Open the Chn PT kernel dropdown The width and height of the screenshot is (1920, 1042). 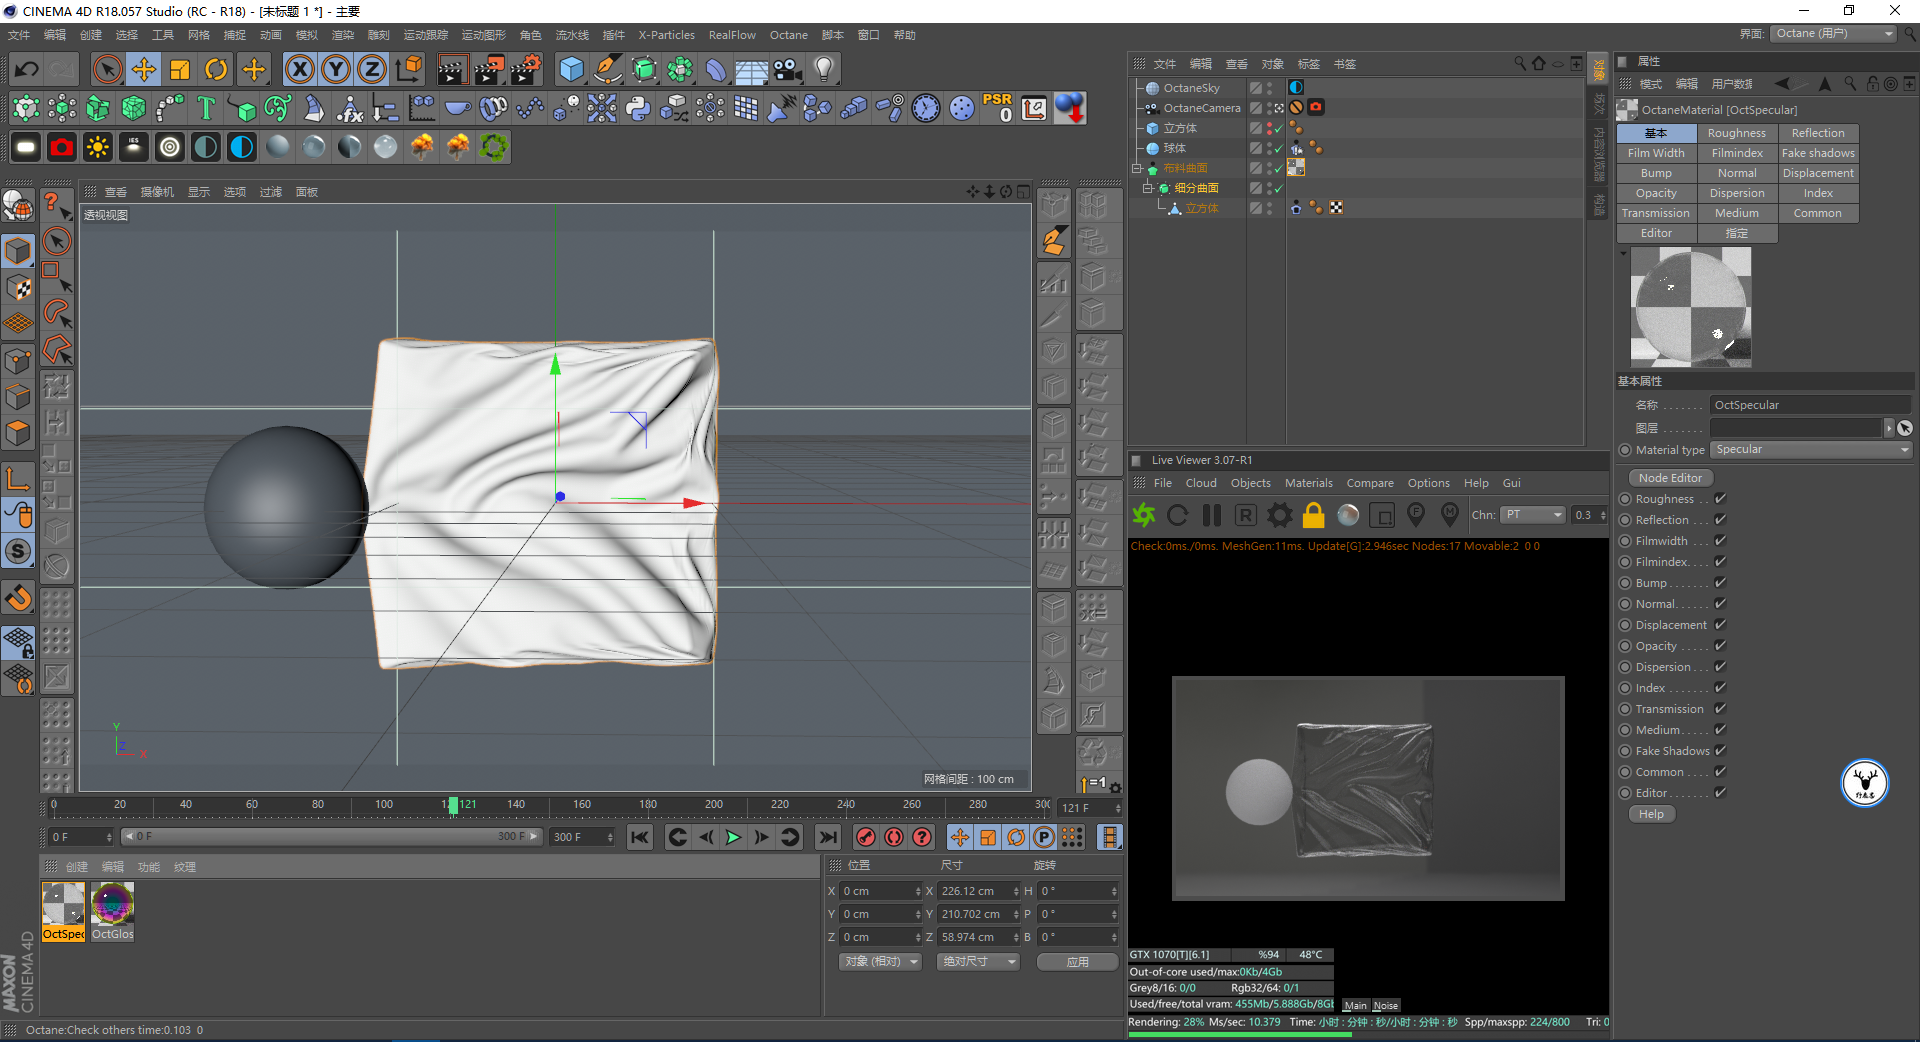(1532, 515)
